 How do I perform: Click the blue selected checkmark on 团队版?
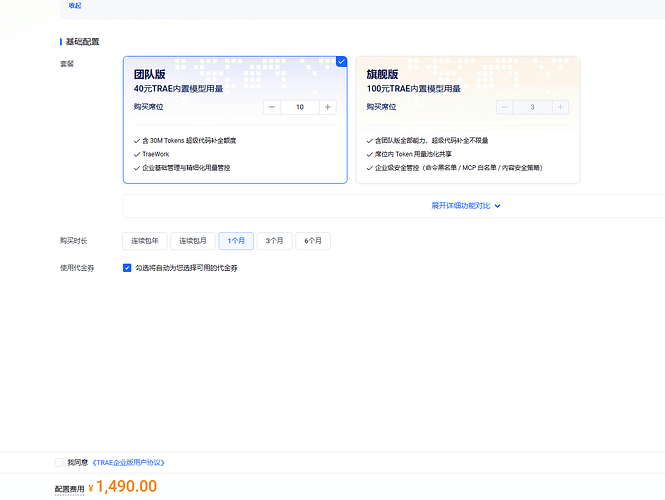(341, 61)
